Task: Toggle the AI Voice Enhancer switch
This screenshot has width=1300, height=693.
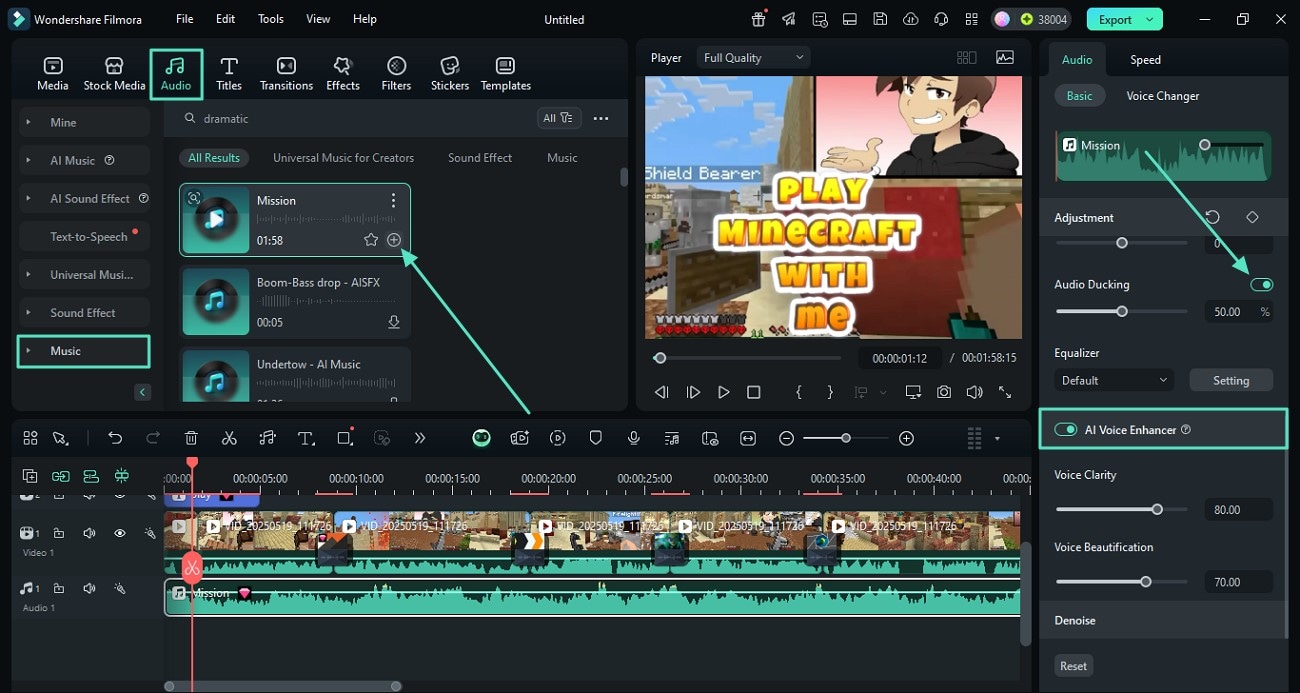Action: [x=1065, y=429]
